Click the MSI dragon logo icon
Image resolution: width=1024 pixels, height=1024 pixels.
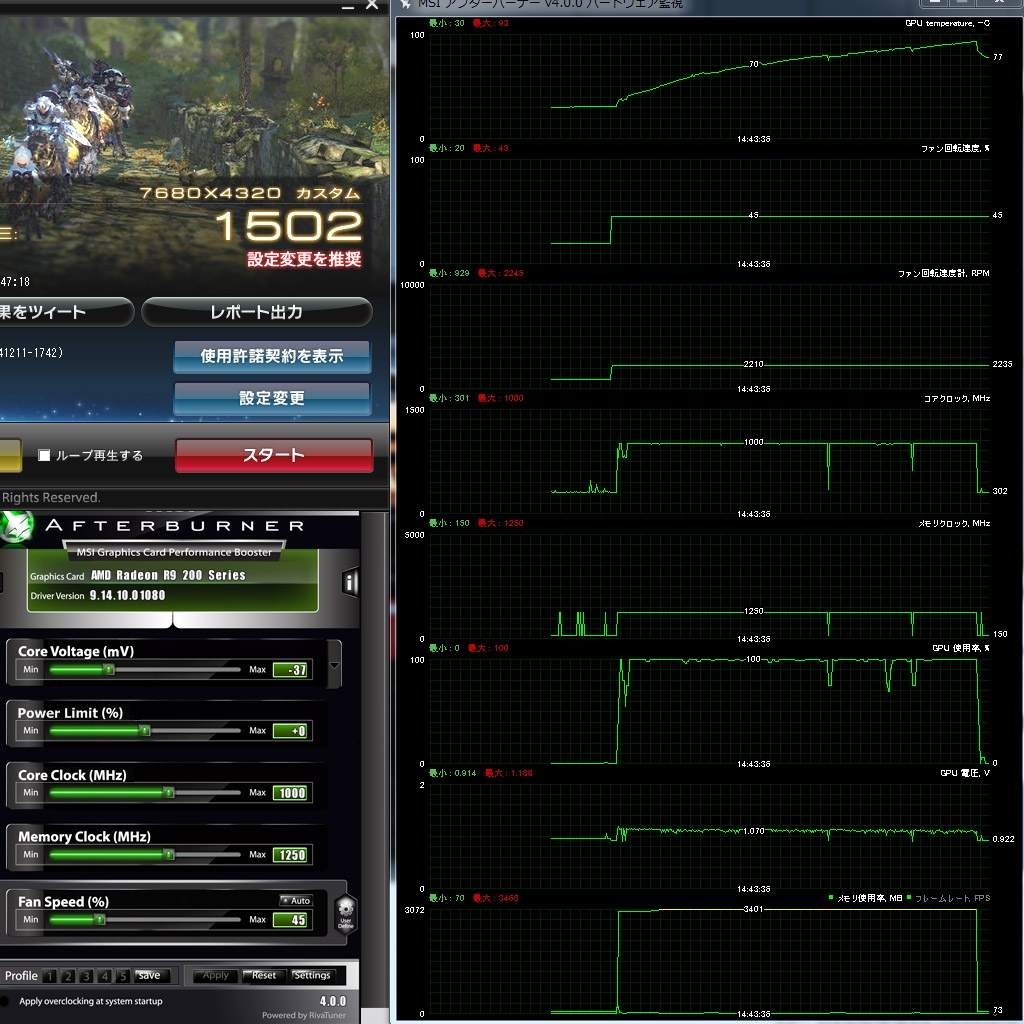point(16,527)
